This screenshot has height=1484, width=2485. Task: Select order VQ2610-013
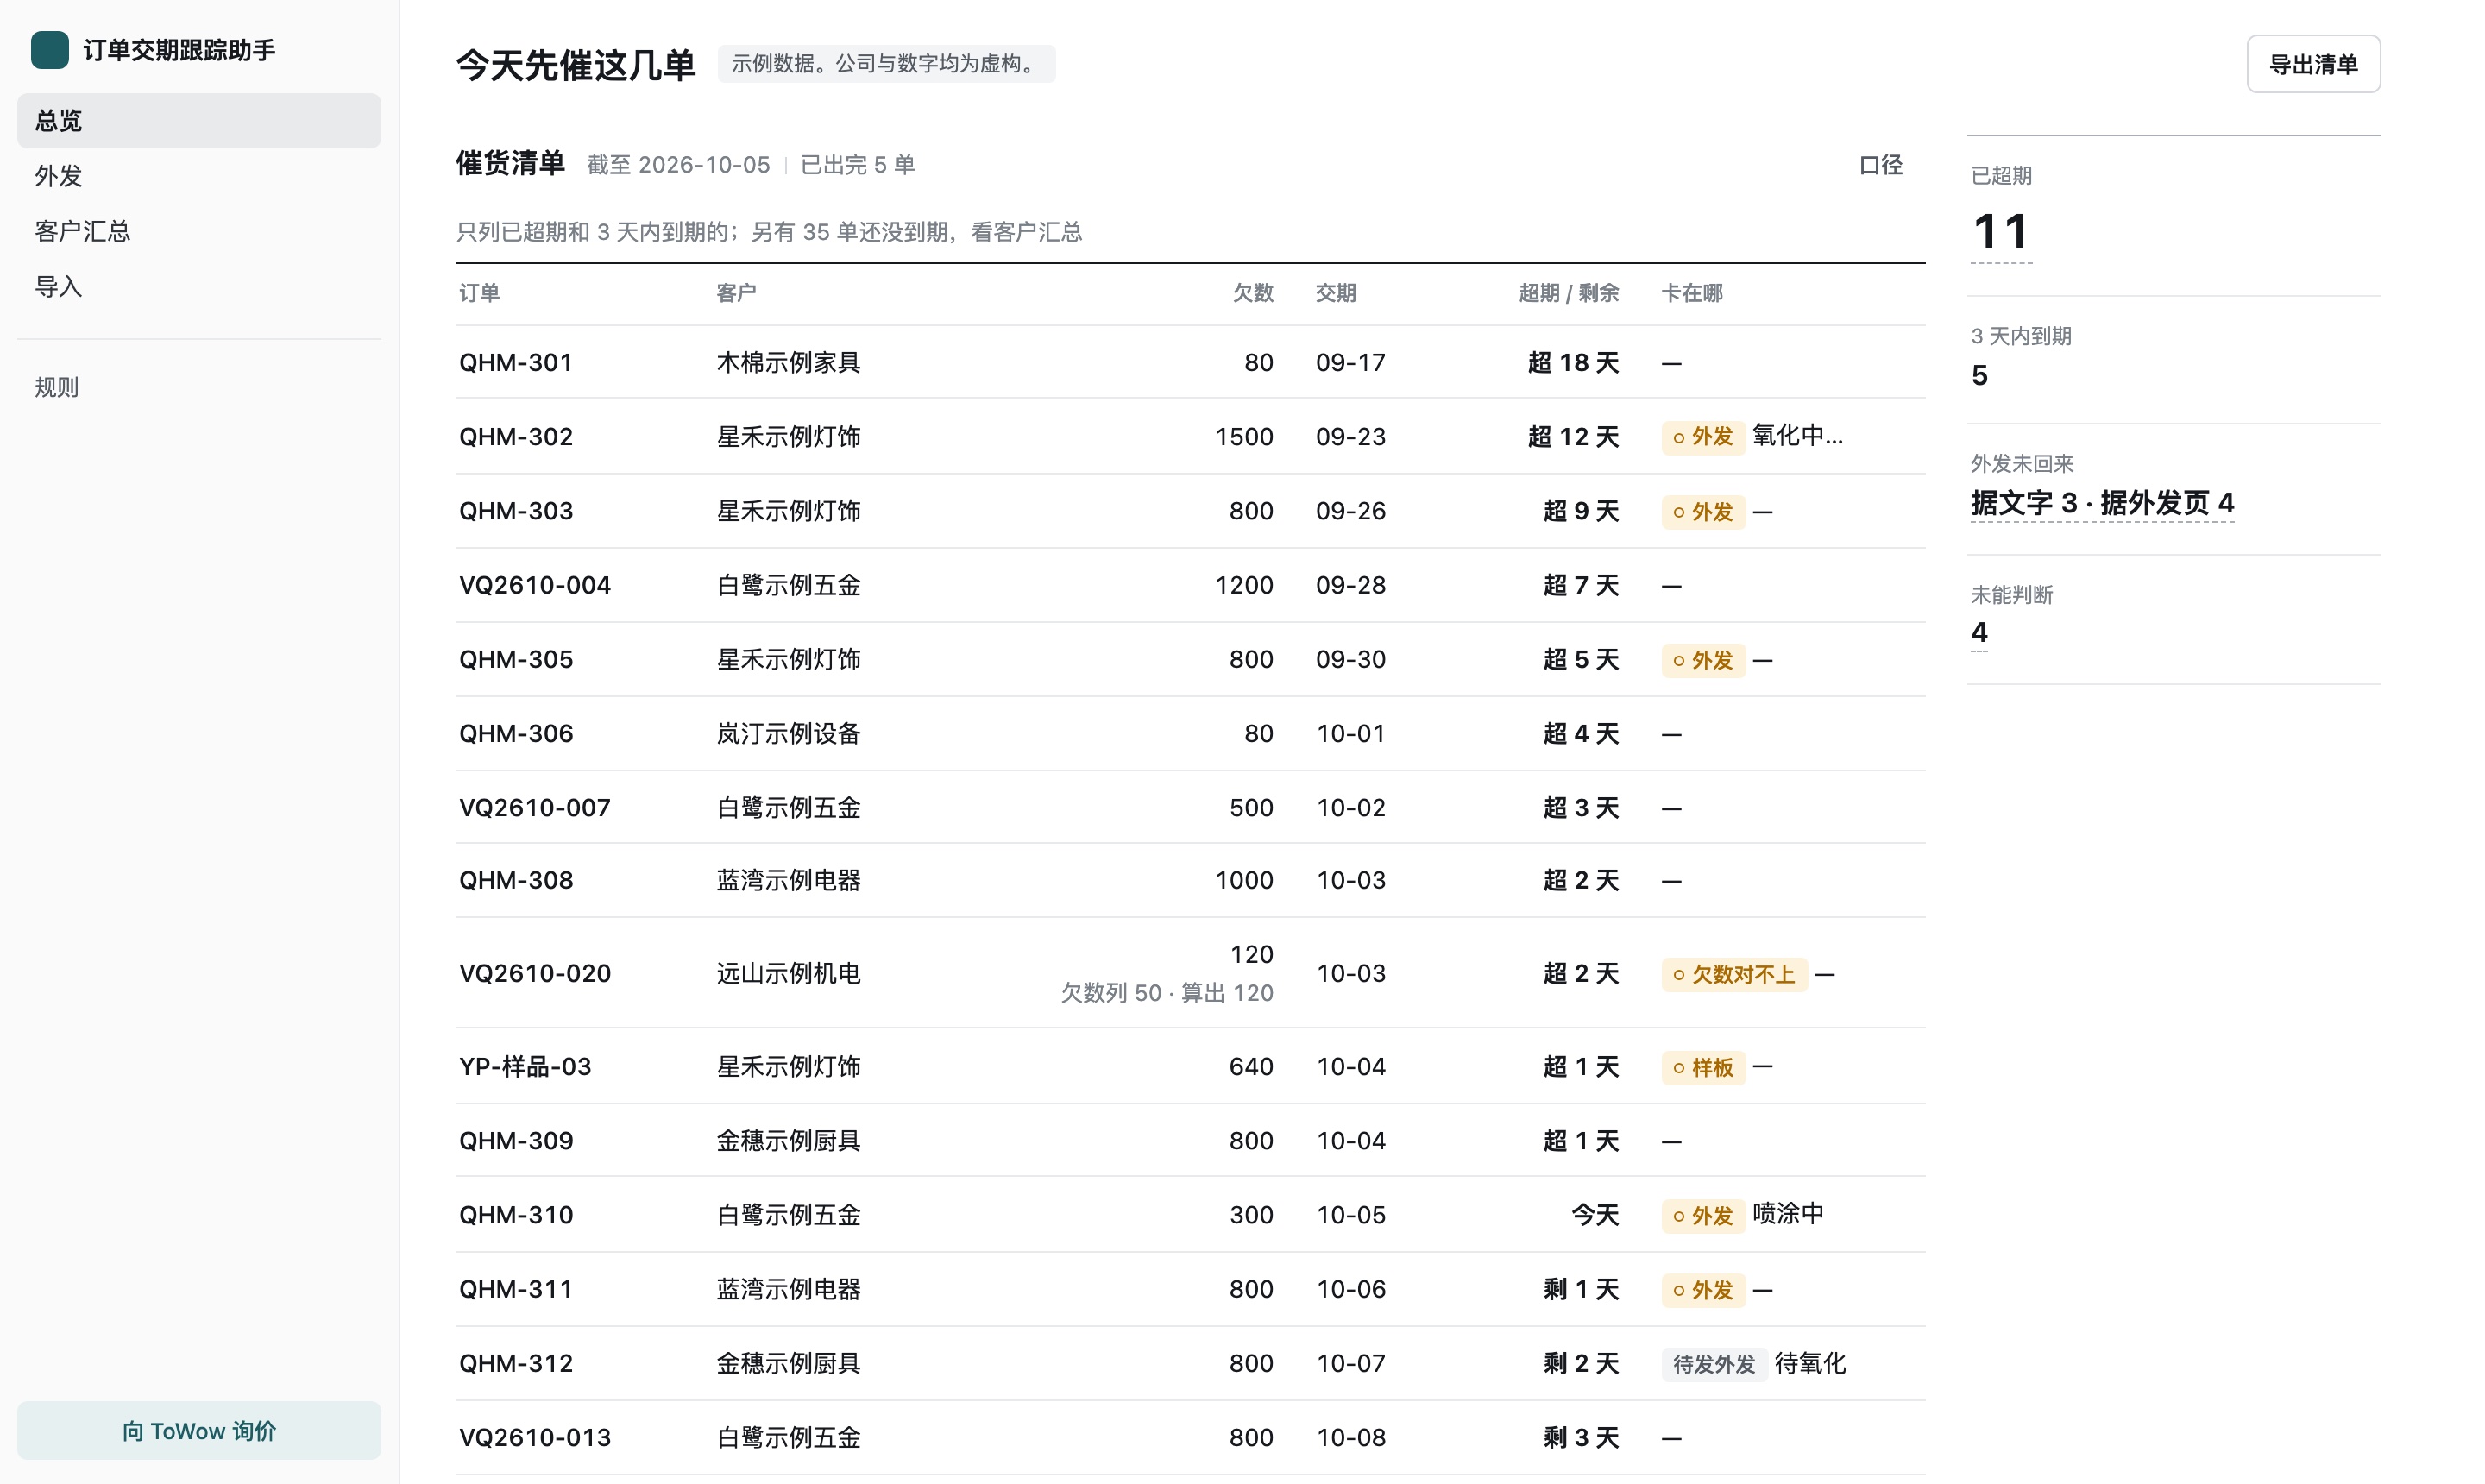point(535,1438)
